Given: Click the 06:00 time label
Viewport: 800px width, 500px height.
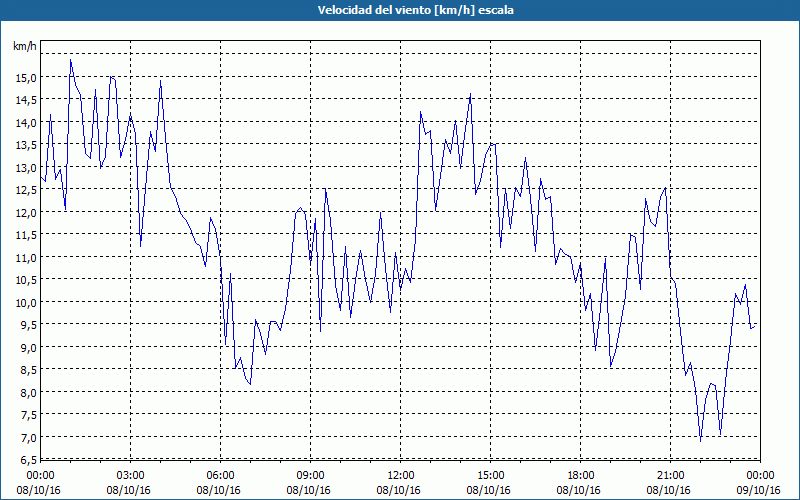Looking at the screenshot, I should (x=220, y=476).
